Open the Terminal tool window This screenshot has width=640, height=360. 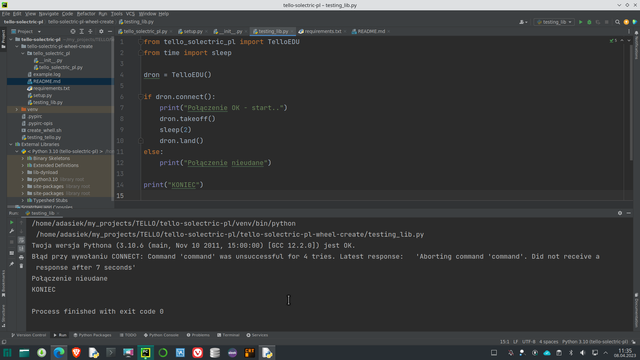[x=228, y=335]
